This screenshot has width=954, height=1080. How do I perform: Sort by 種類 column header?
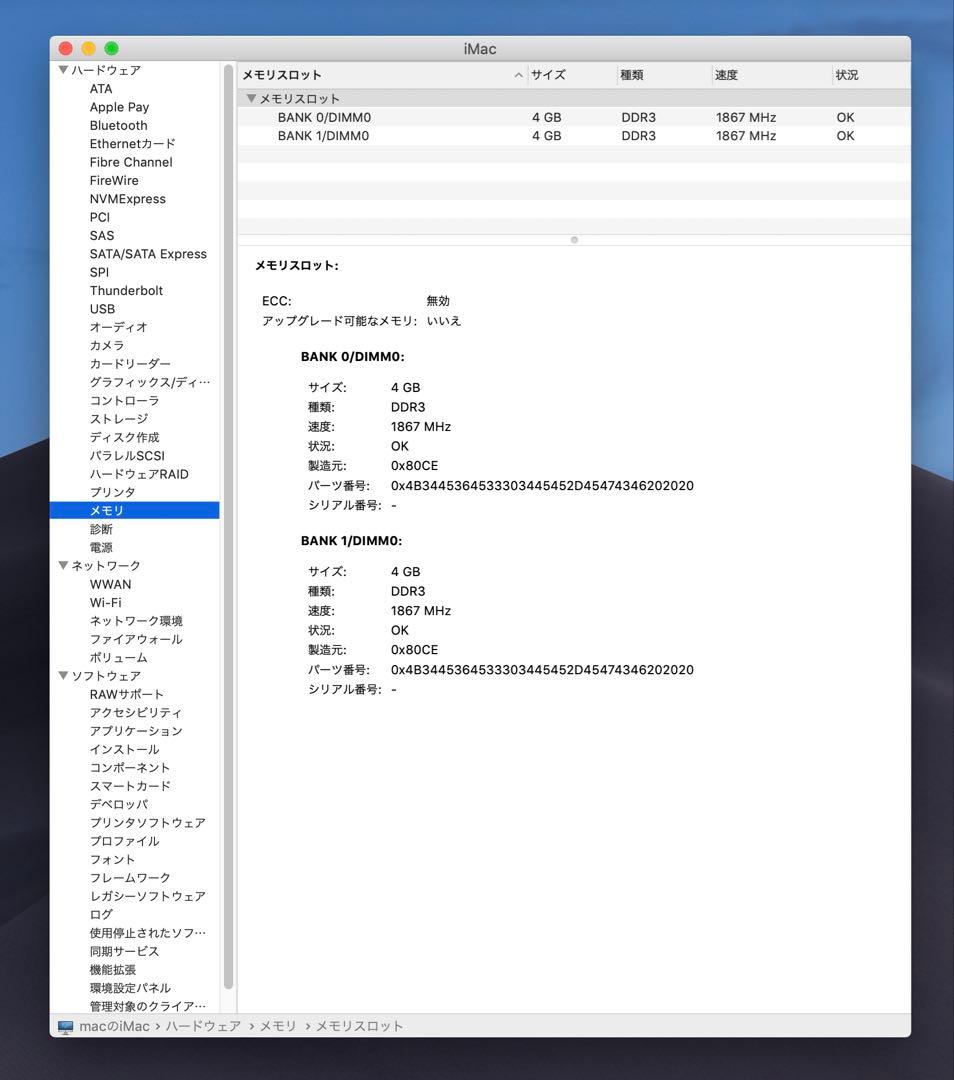[x=664, y=75]
